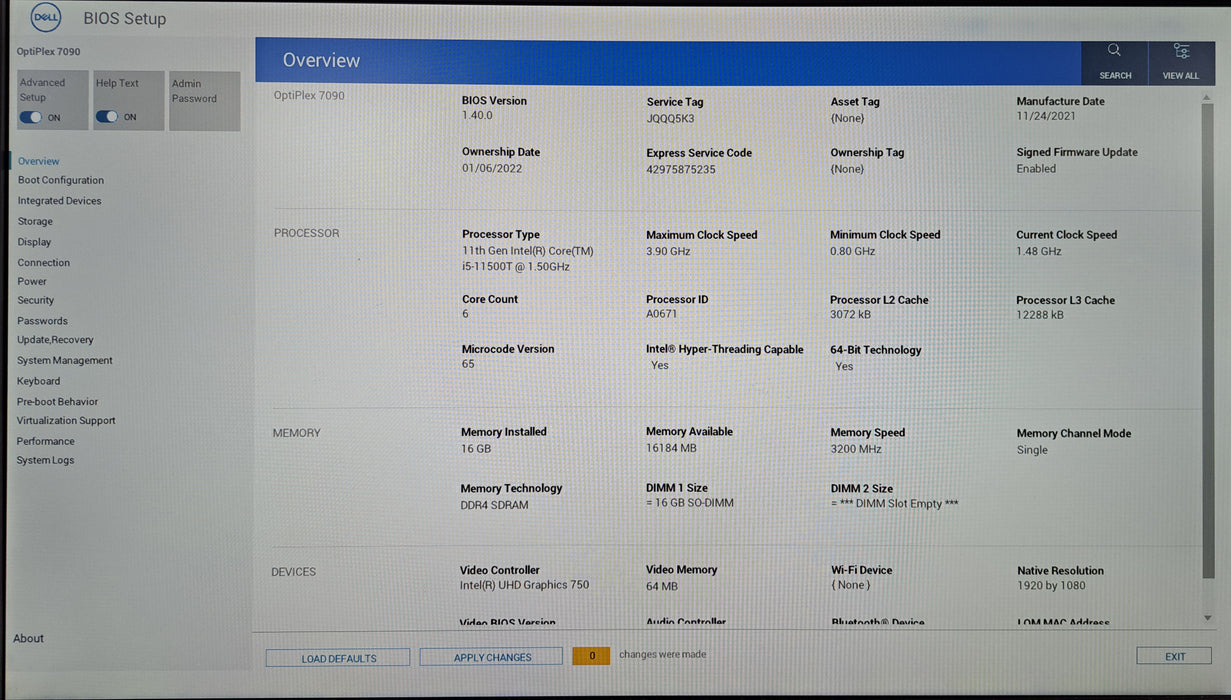The image size is (1231, 700).
Task: Click the DEVICES section heading
Action: tap(293, 572)
